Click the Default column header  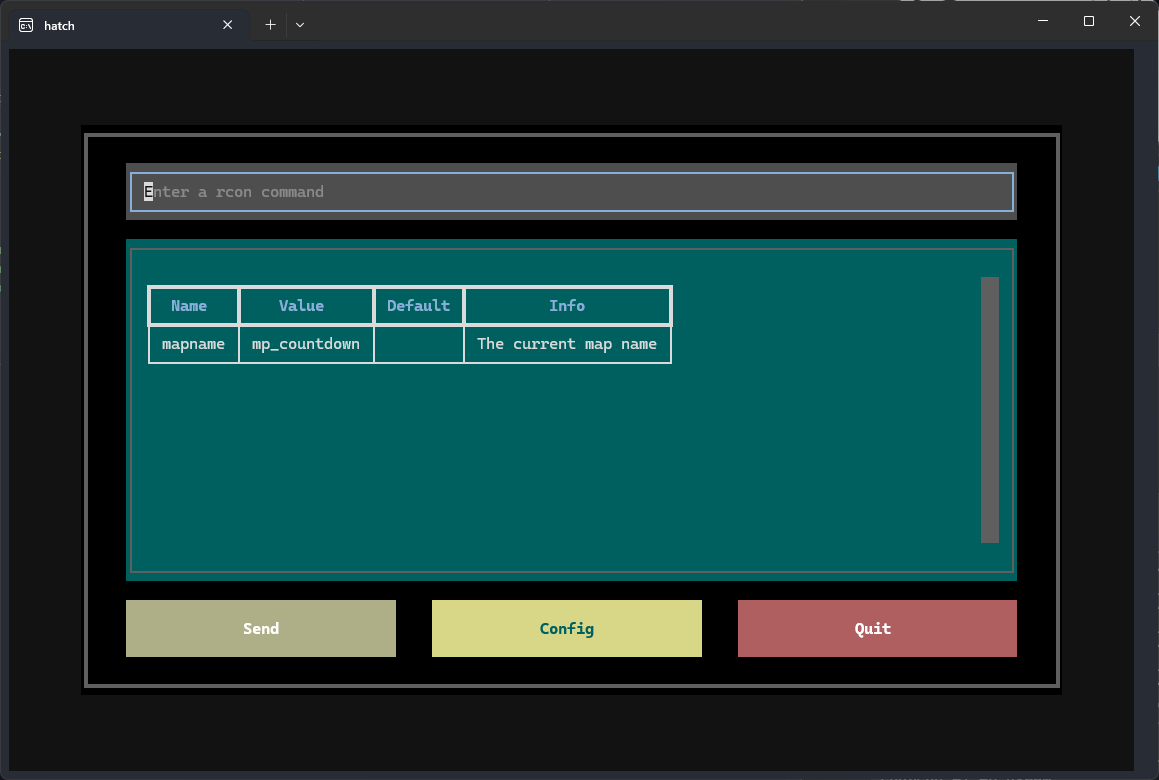pyautogui.click(x=418, y=306)
